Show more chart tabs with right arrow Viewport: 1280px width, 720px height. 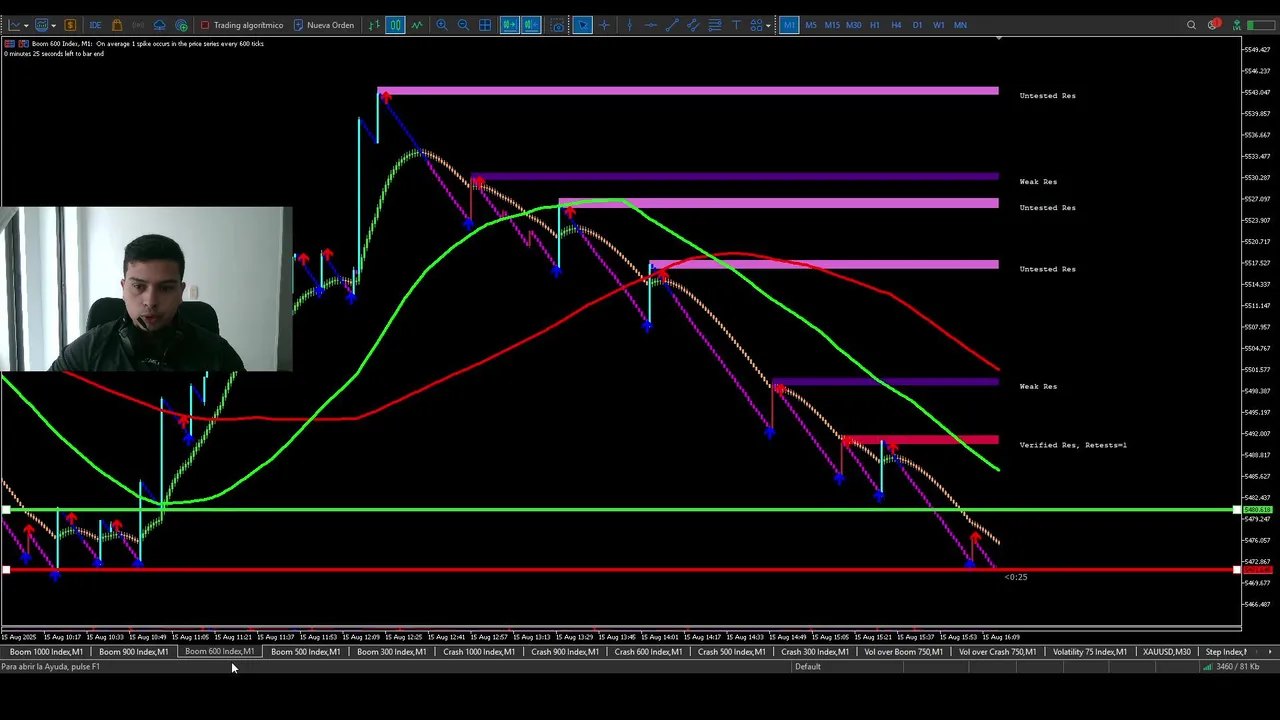click(x=1270, y=652)
